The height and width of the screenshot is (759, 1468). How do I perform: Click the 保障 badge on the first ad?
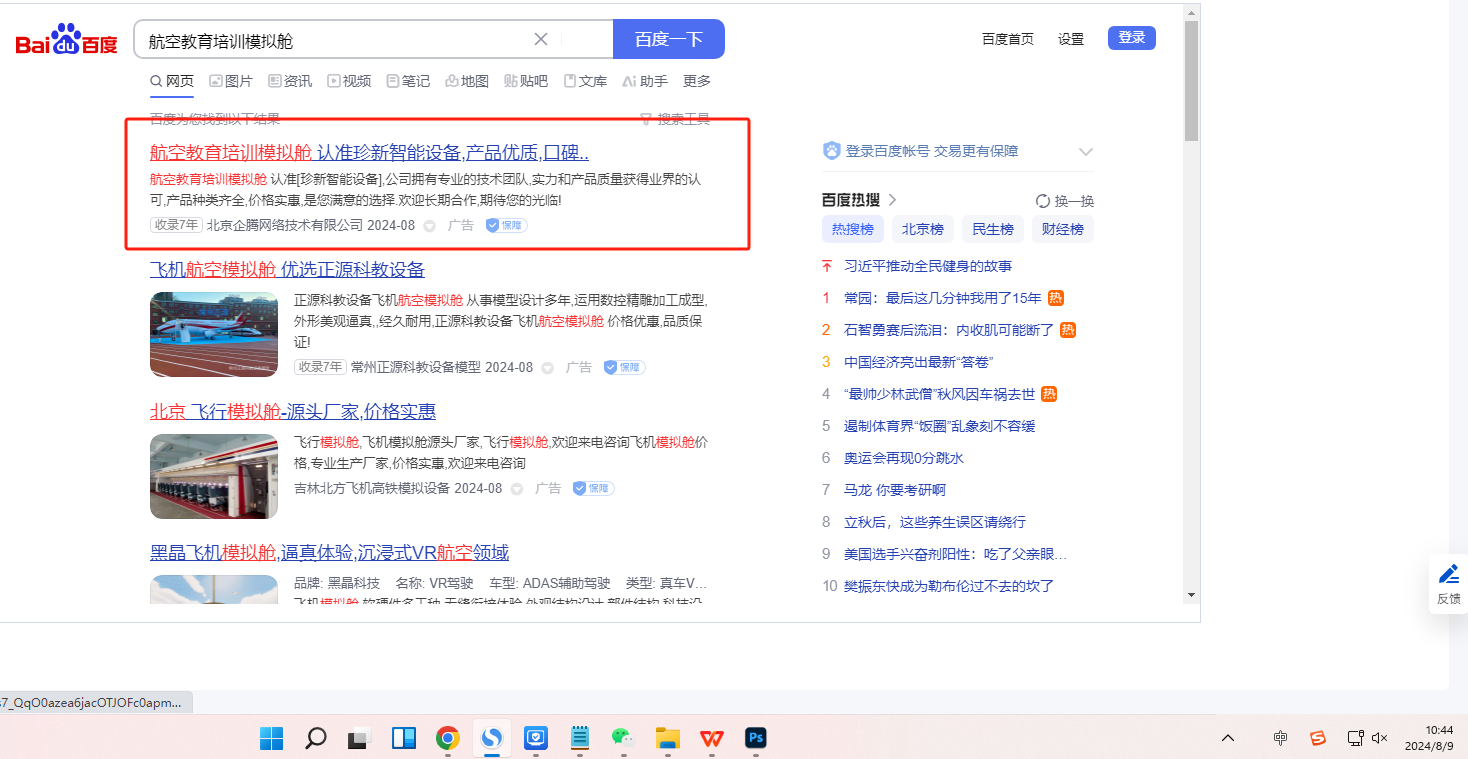(x=506, y=225)
